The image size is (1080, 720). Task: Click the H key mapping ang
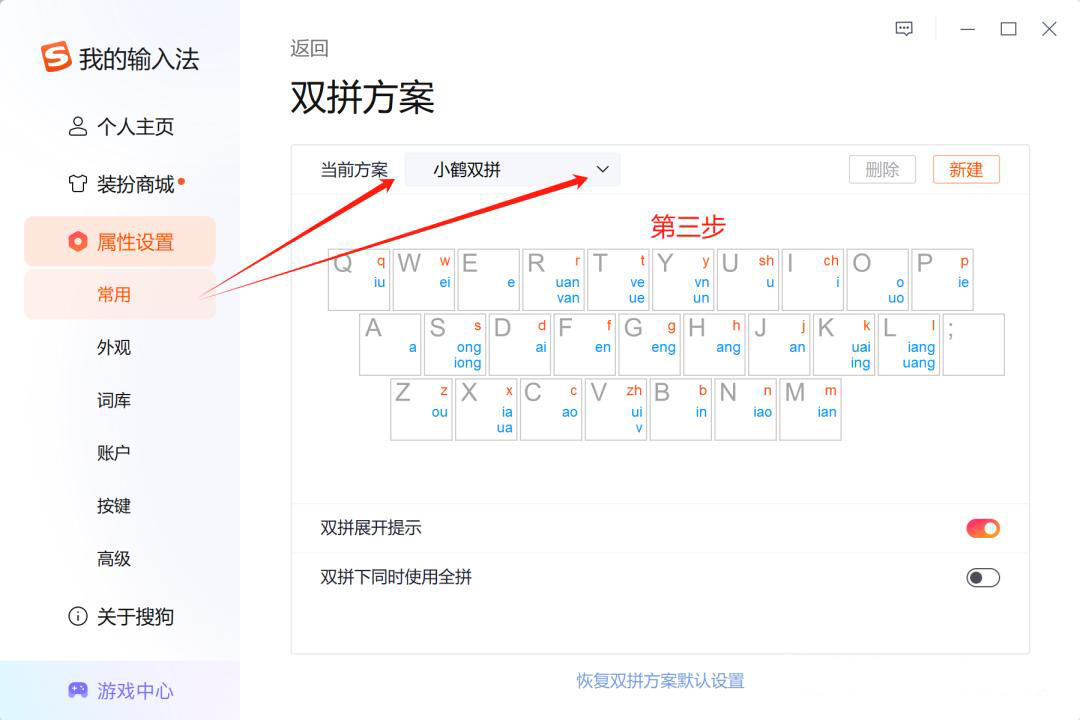pyautogui.click(x=714, y=344)
